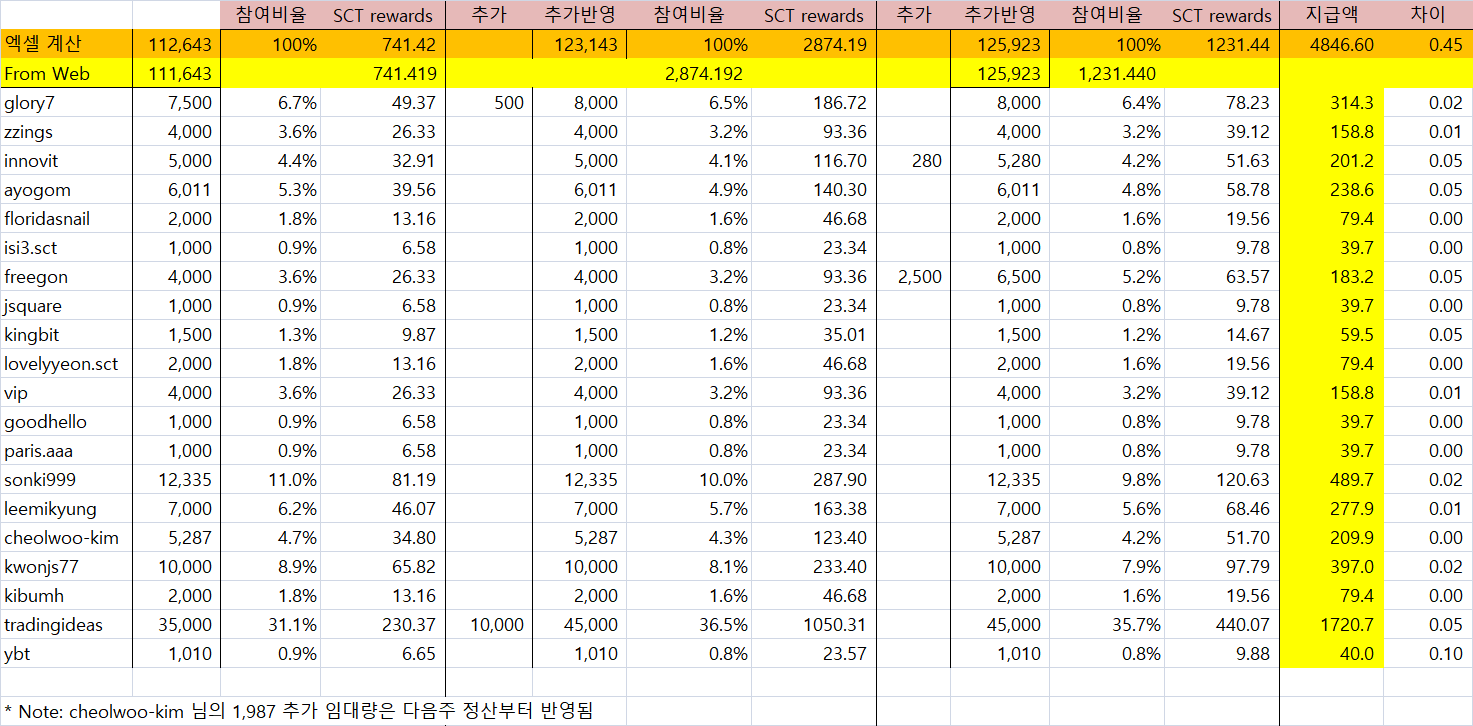Select the '엑셀 계산' row label cell
1473x726 pixels.
(x=66, y=44)
